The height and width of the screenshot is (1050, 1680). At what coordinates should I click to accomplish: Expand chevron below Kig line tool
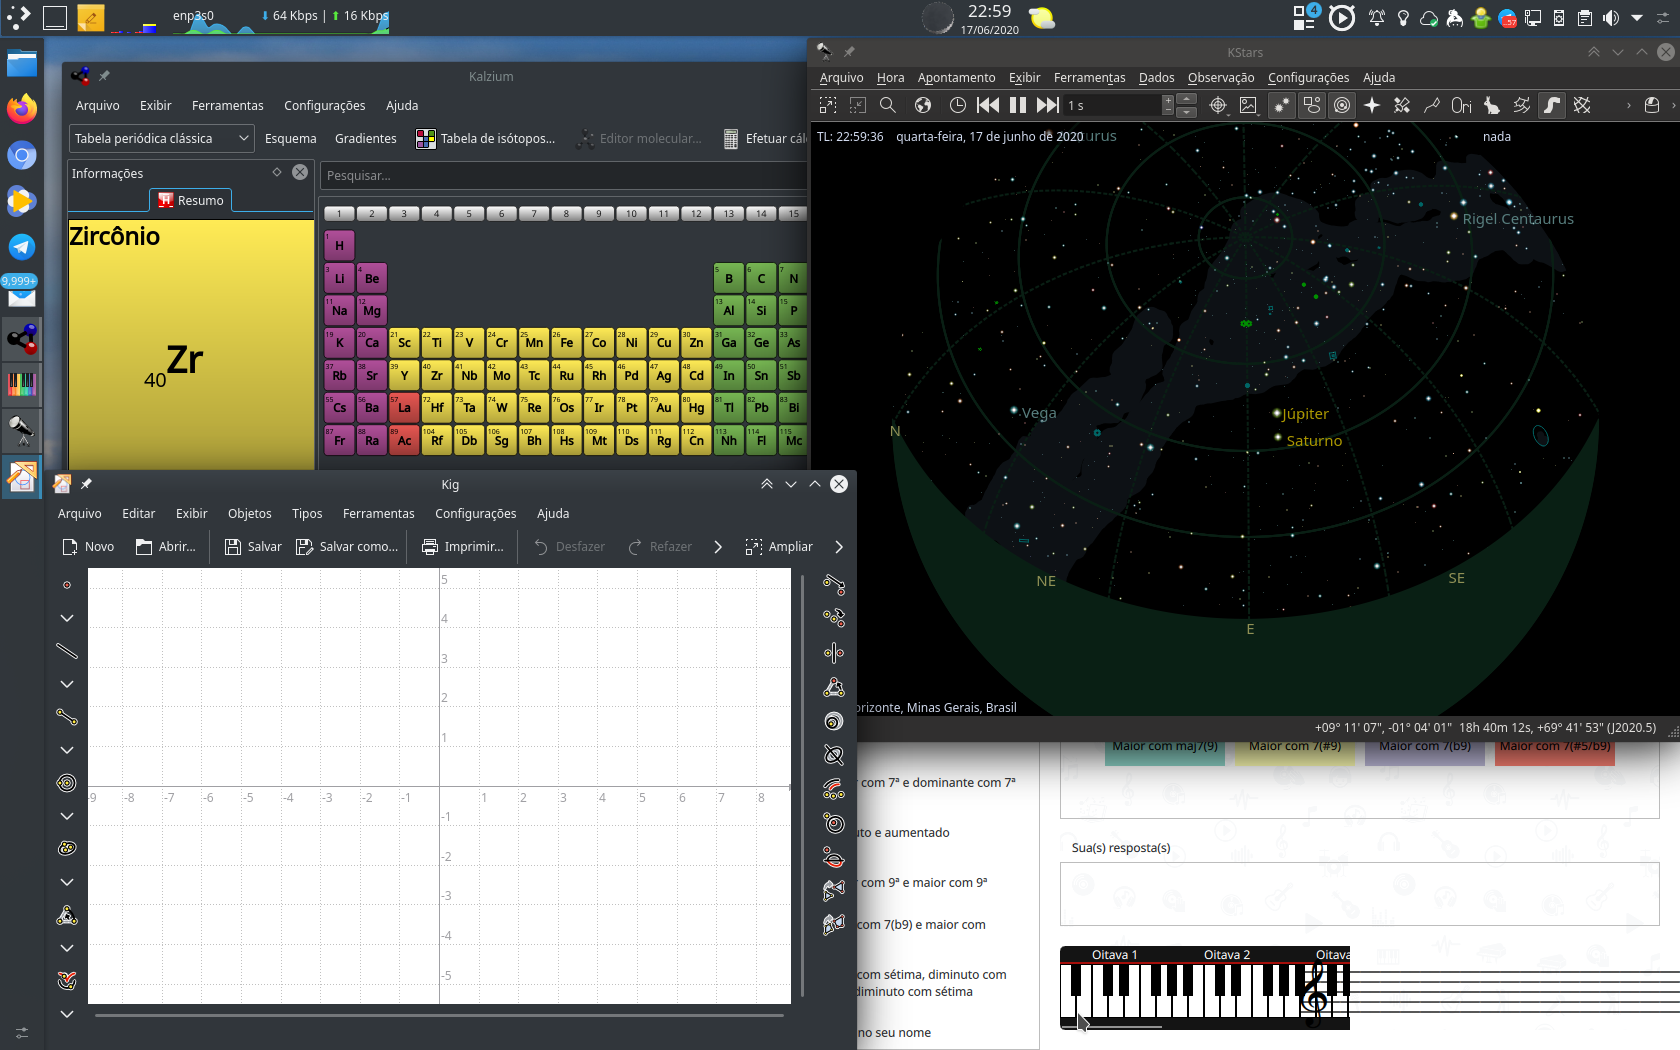[x=67, y=684]
